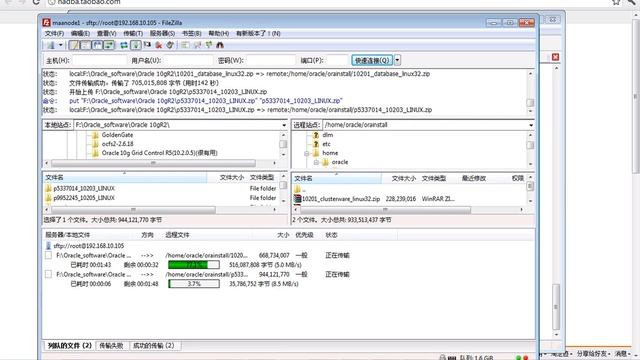Select queued transfer of size 668,734,007
This screenshot has width=640, height=360.
click(x=274, y=256)
